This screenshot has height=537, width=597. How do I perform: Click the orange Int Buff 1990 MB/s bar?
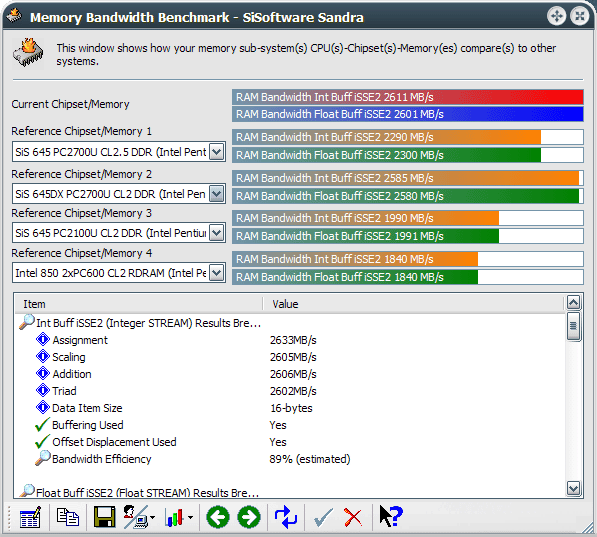point(408,218)
